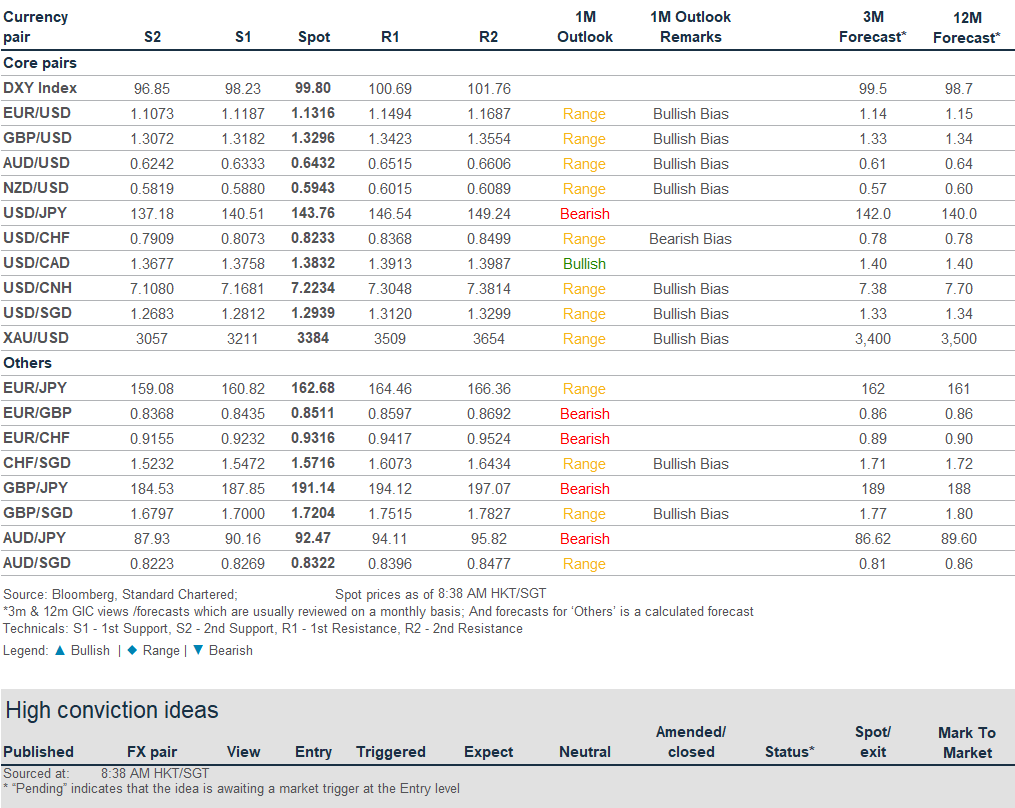Screen dimensions: 1015x808
Task: Click the EUR/USD row label
Action: coord(37,113)
